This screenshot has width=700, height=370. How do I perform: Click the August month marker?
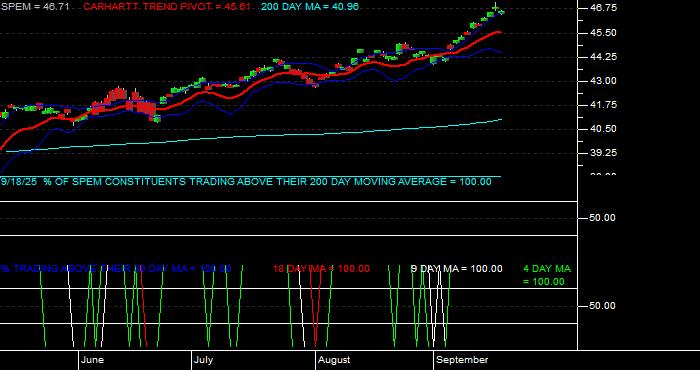coord(334,360)
